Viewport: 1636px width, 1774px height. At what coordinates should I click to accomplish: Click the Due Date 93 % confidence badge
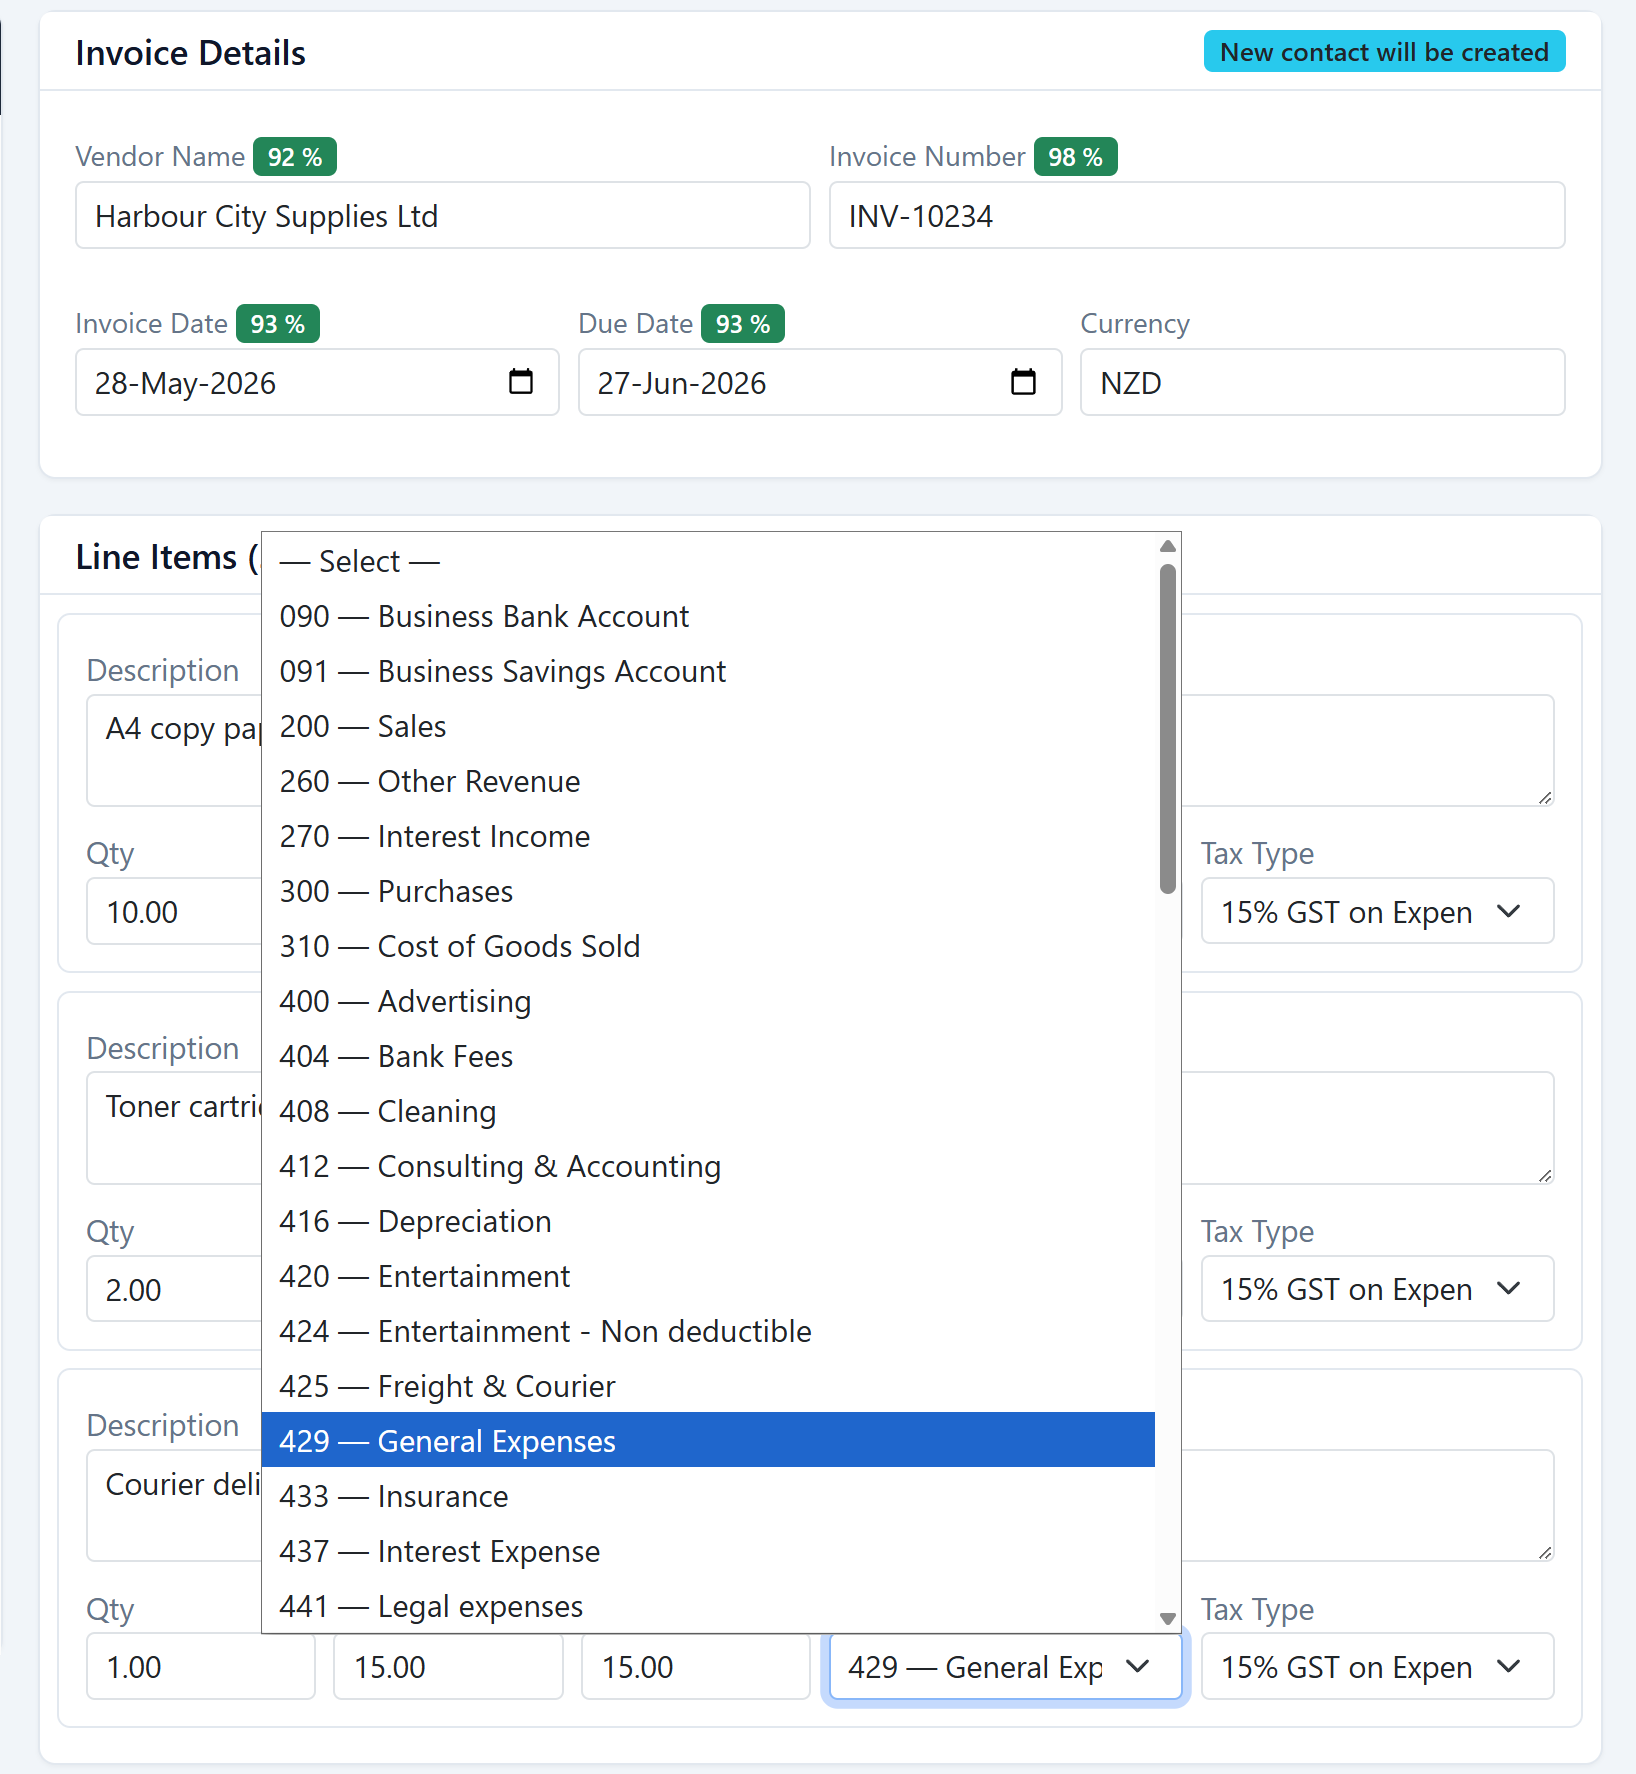[743, 324]
